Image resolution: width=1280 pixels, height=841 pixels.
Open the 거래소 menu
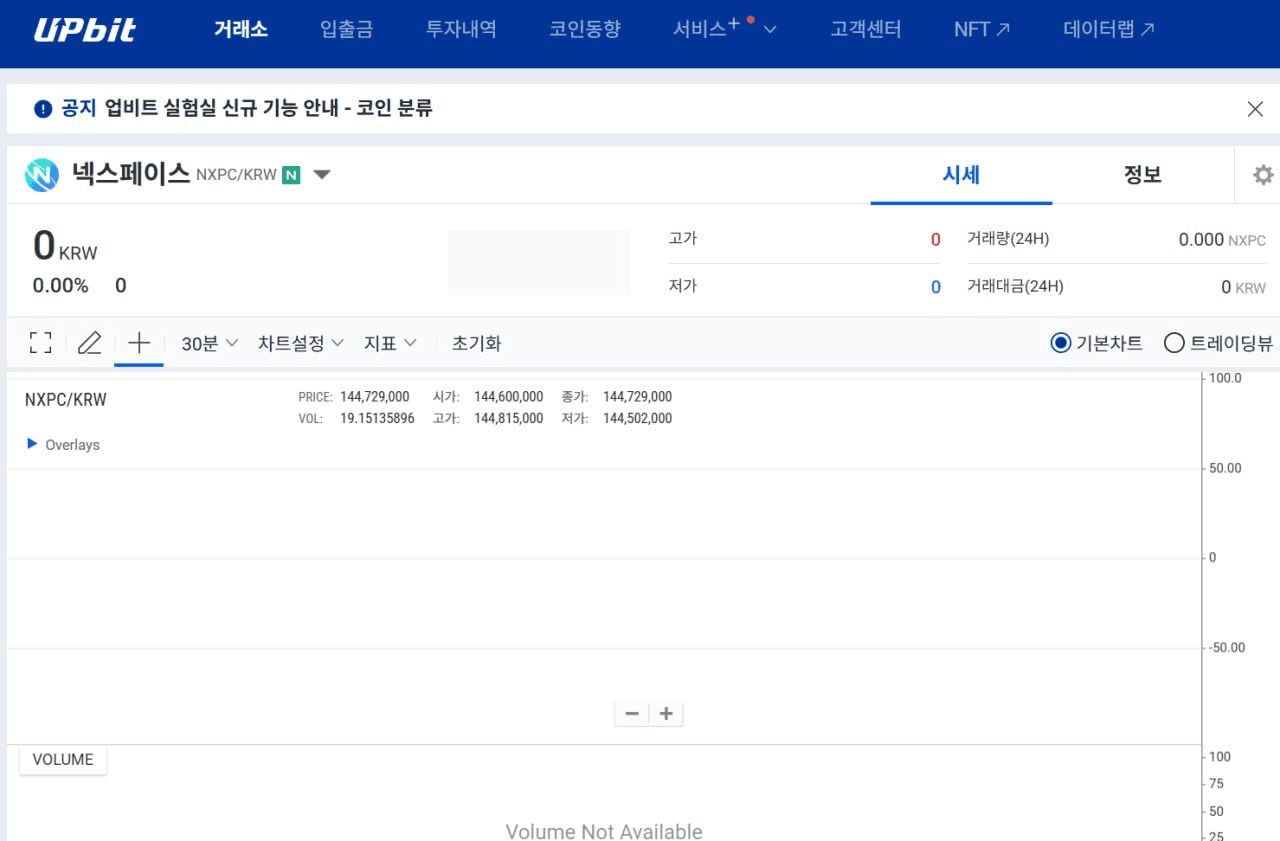coord(241,29)
